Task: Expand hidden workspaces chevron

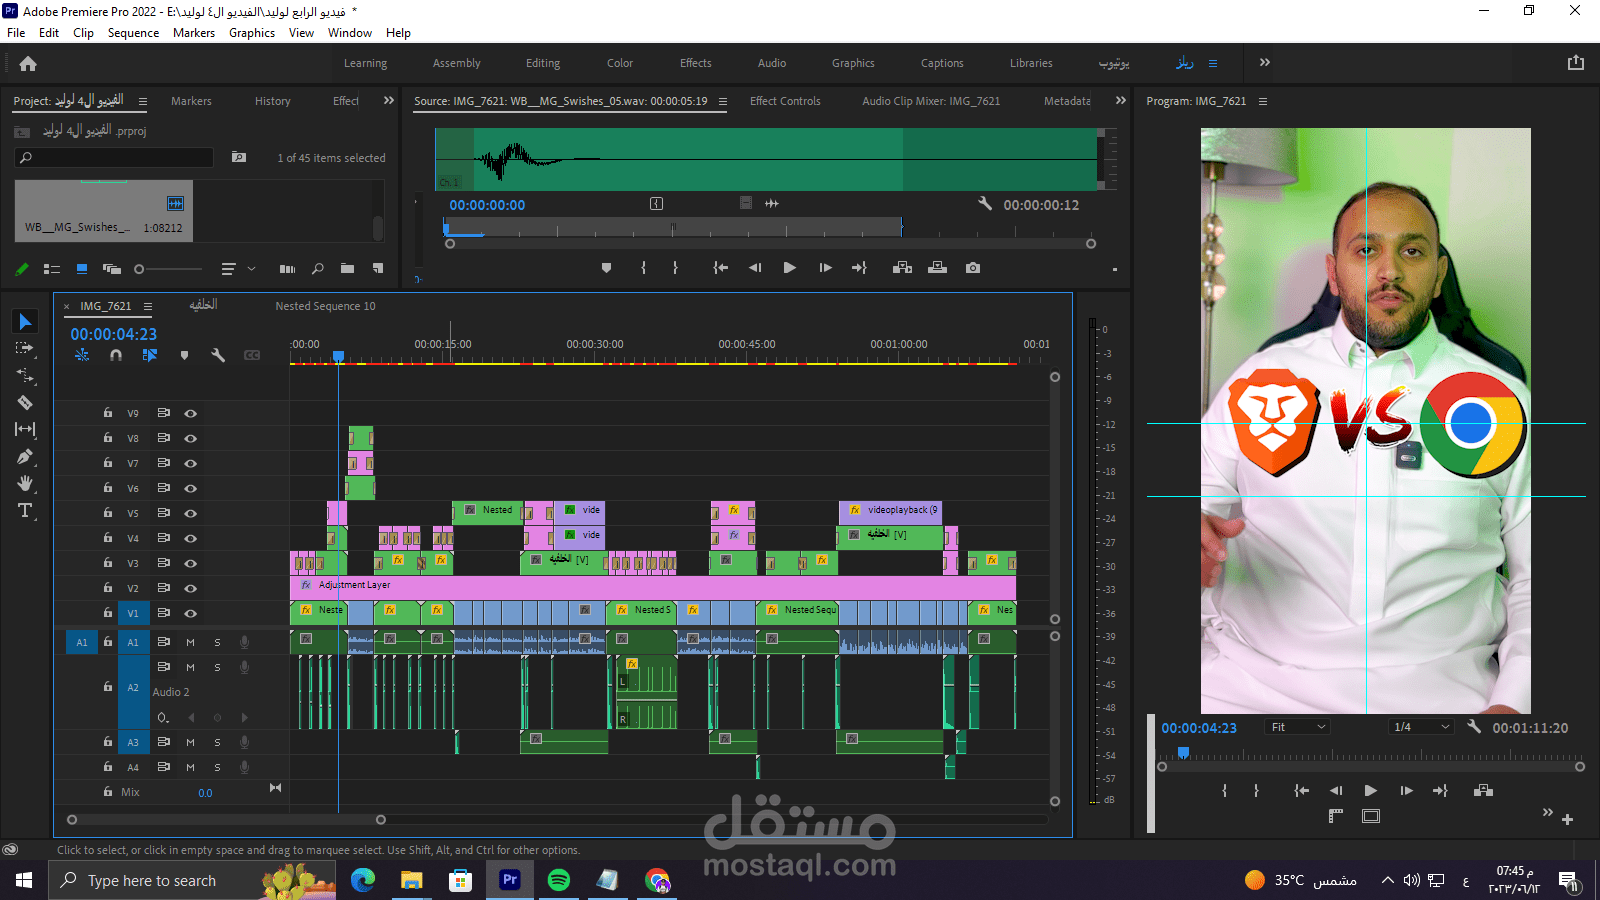Action: pyautogui.click(x=1265, y=62)
